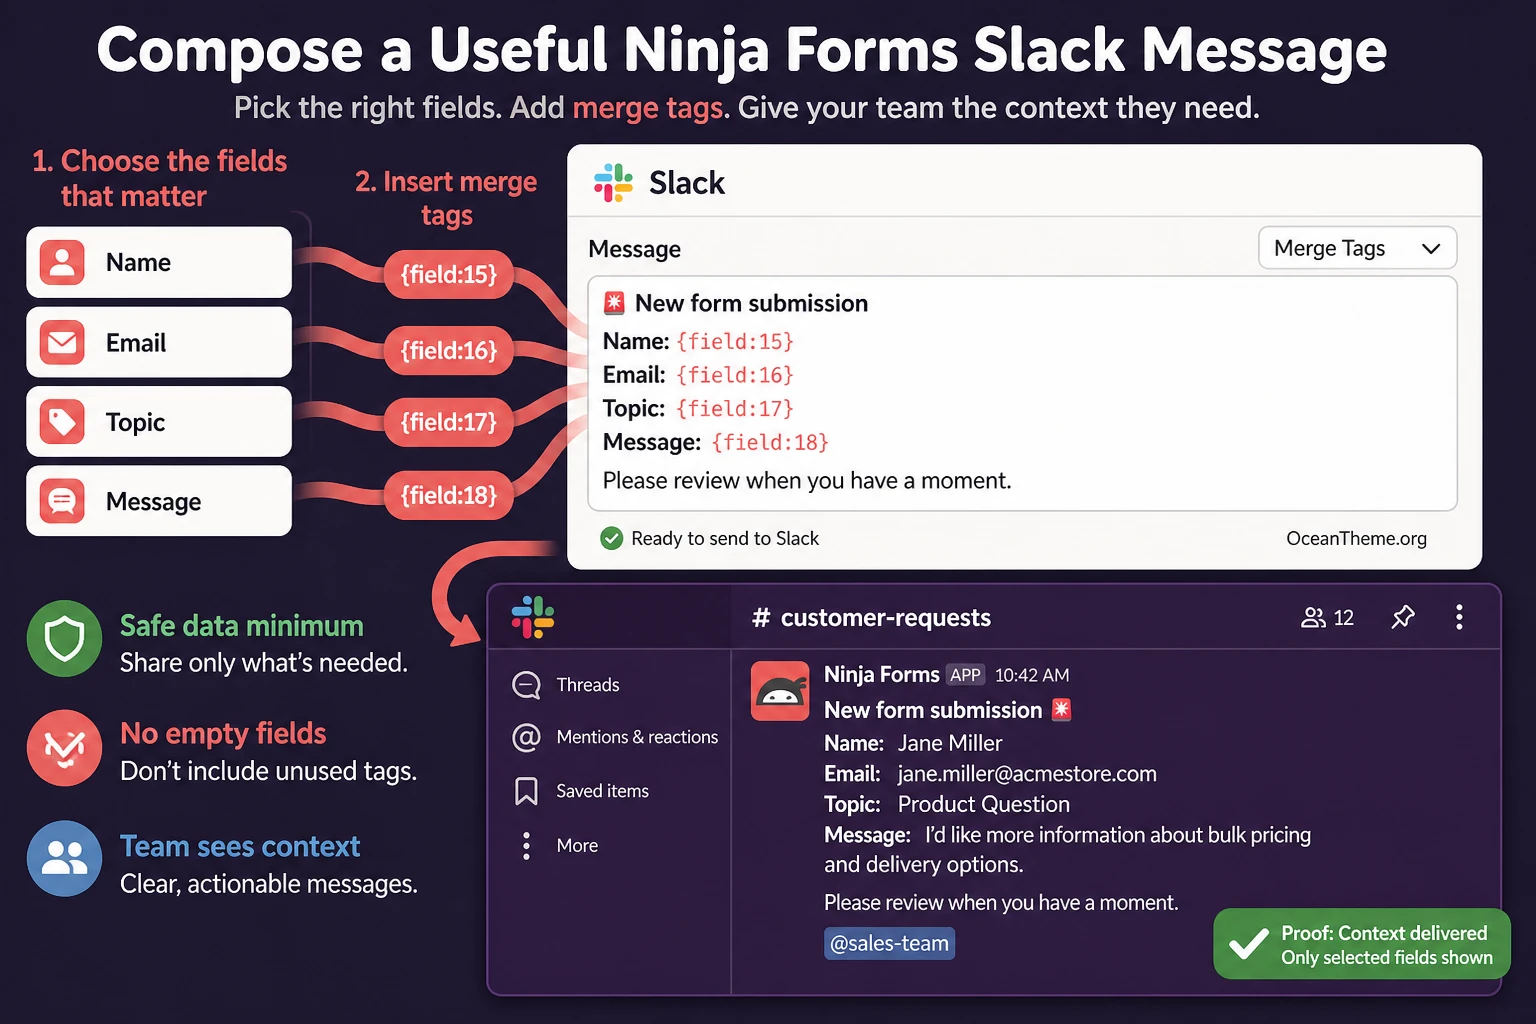Click the Ninja Forms sender name
The height and width of the screenshot is (1024, 1536).
pyautogui.click(x=881, y=675)
